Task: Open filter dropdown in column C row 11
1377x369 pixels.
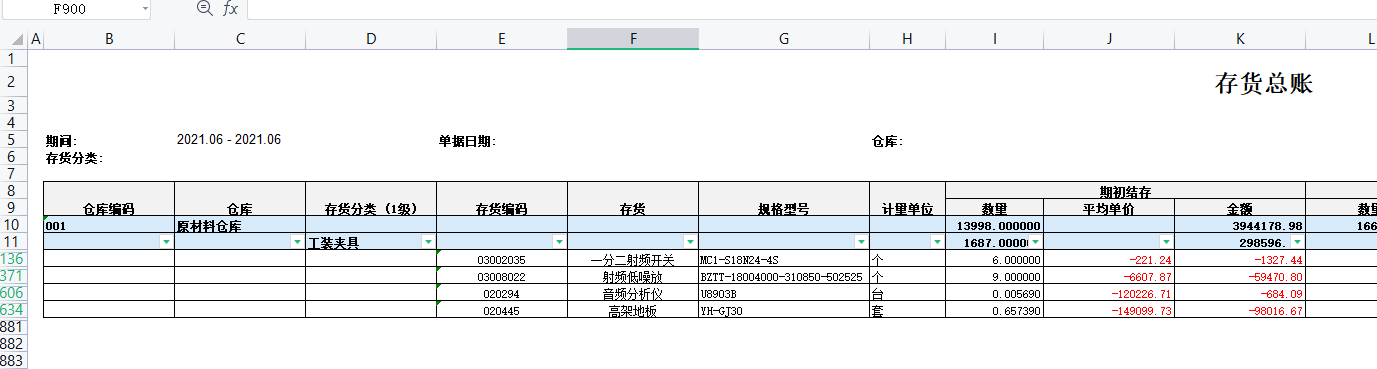Action: pos(297,242)
